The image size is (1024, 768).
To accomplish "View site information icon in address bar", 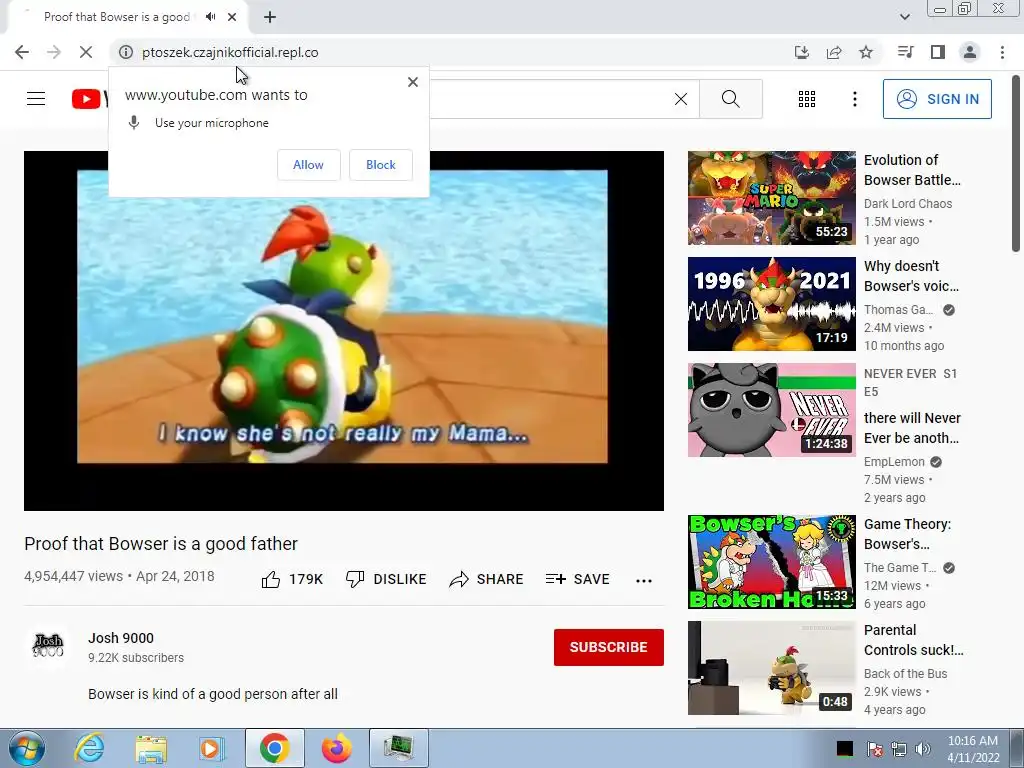I will pos(126,52).
